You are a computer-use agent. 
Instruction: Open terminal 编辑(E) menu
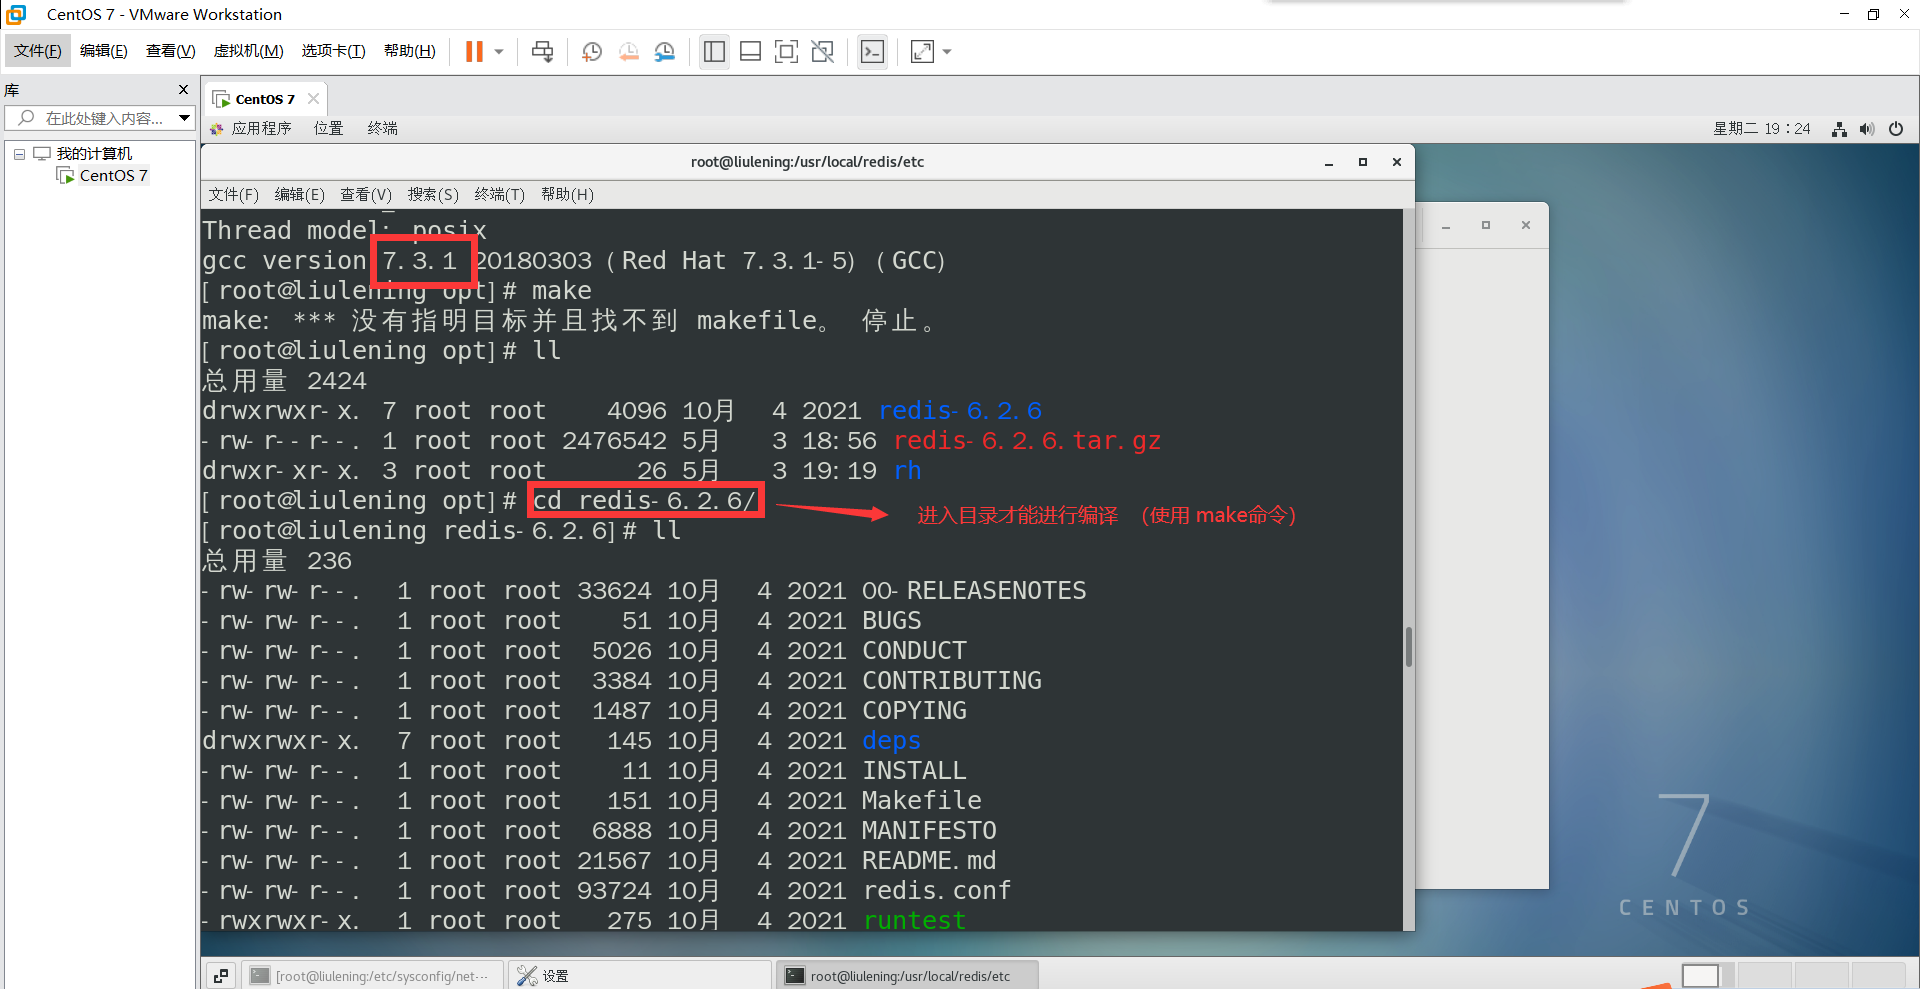pyautogui.click(x=300, y=194)
